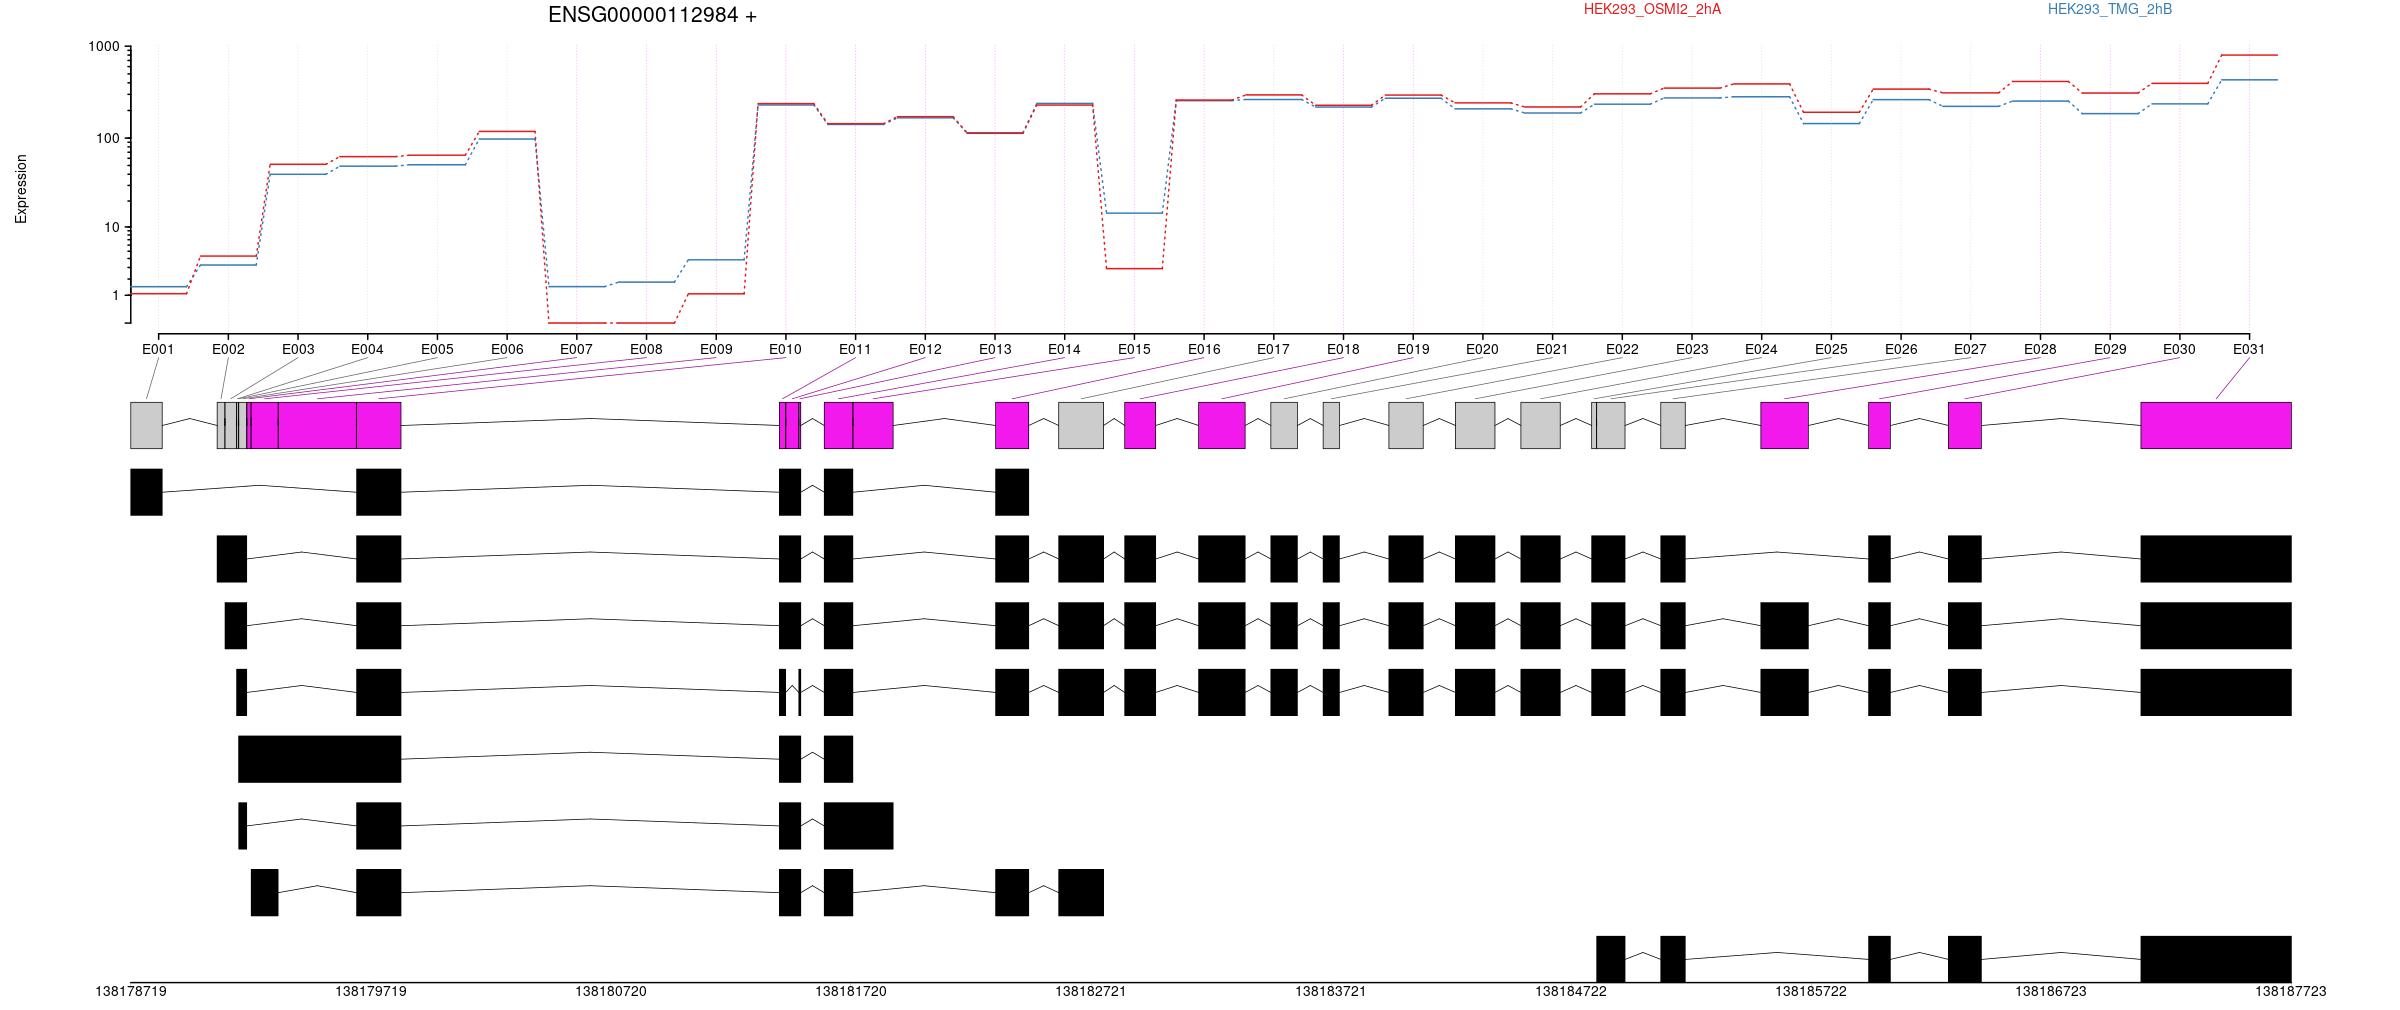Click genomic coordinate 138186723
Viewport: 2400px width, 1010px height.
(x=2051, y=991)
